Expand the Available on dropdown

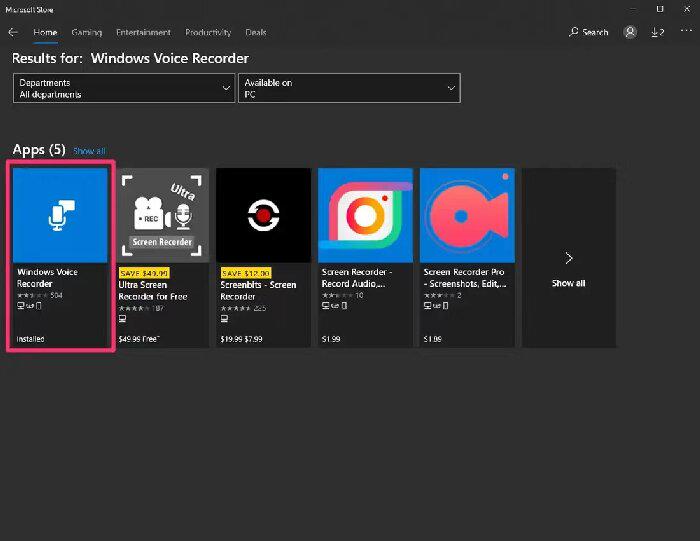click(349, 88)
